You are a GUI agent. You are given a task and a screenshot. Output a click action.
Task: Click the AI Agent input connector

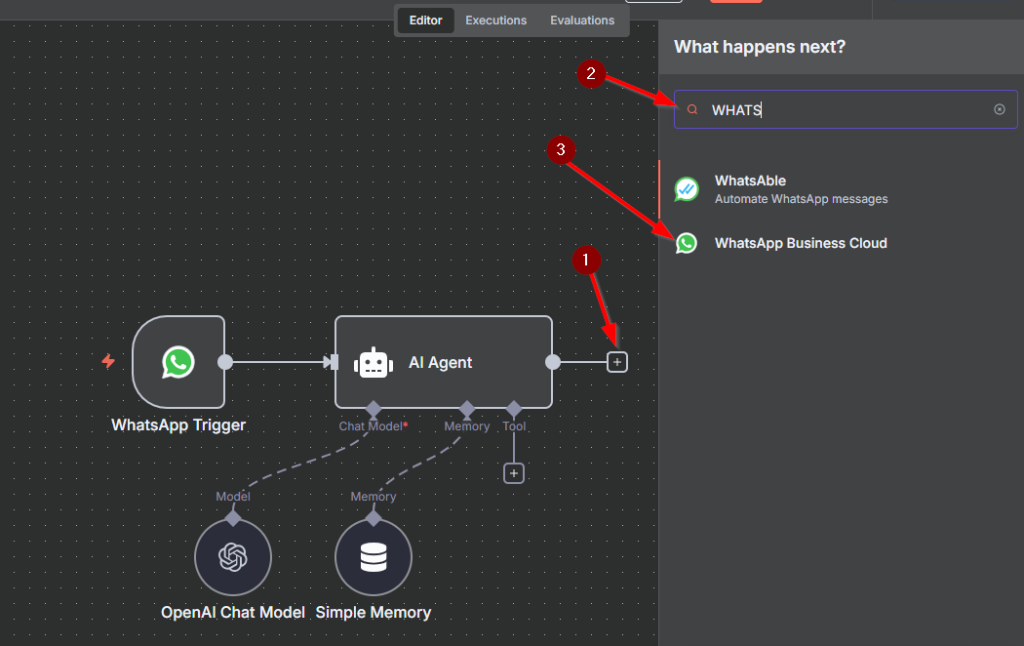332,362
